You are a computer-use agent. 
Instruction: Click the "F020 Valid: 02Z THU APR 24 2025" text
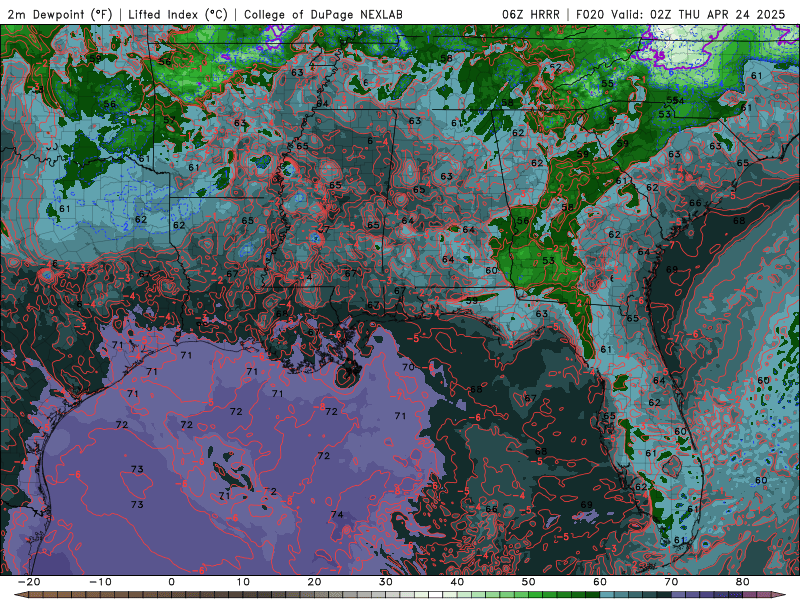tap(681, 15)
